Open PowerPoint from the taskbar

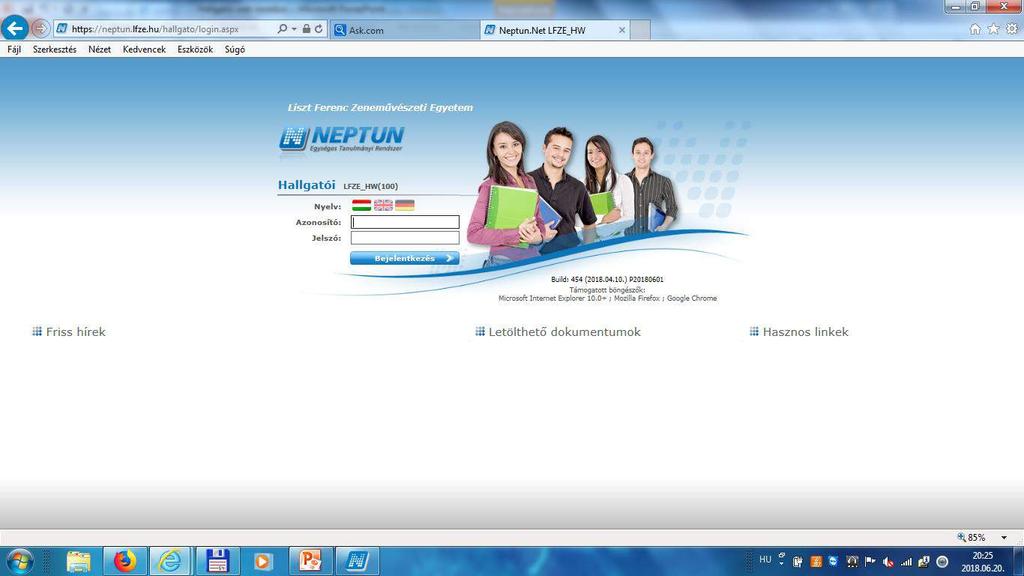[x=310, y=562]
